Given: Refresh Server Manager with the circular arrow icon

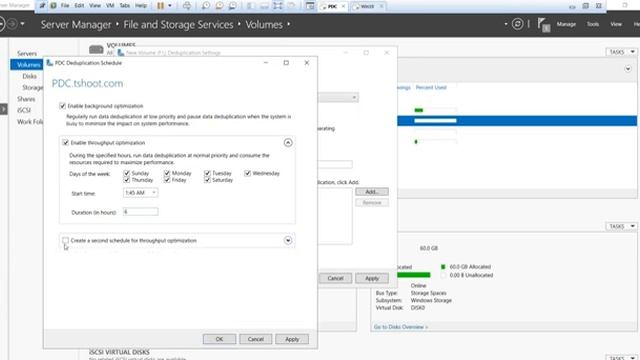Looking at the screenshot, I should 517,24.
